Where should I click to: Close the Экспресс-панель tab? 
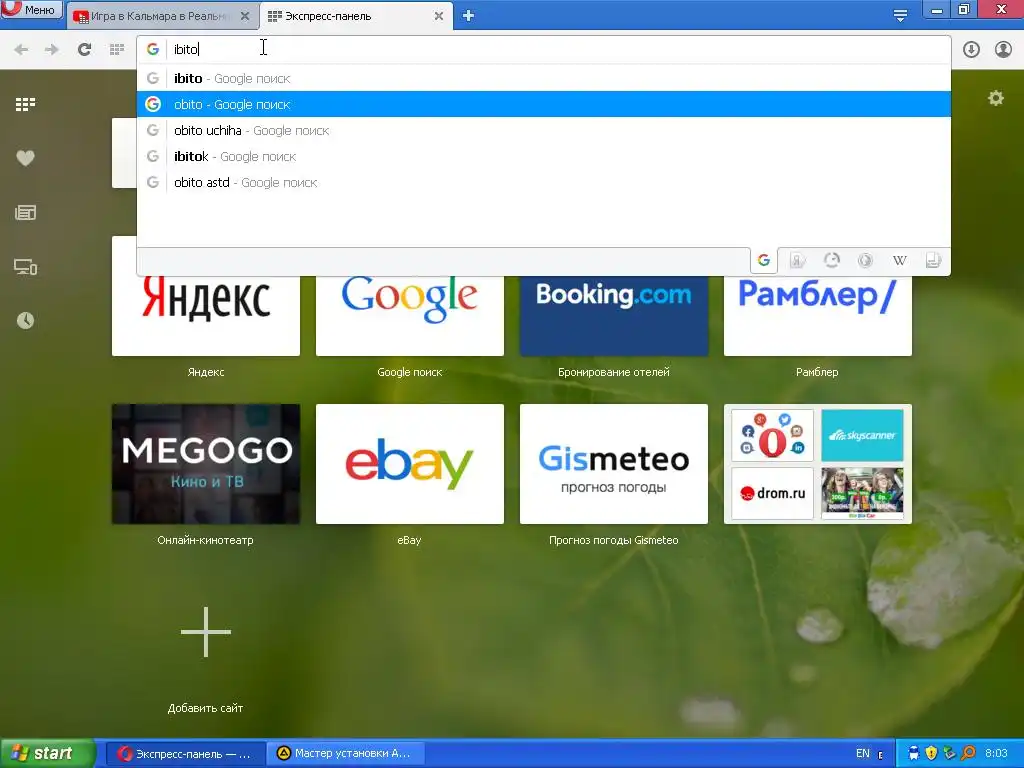pos(439,16)
